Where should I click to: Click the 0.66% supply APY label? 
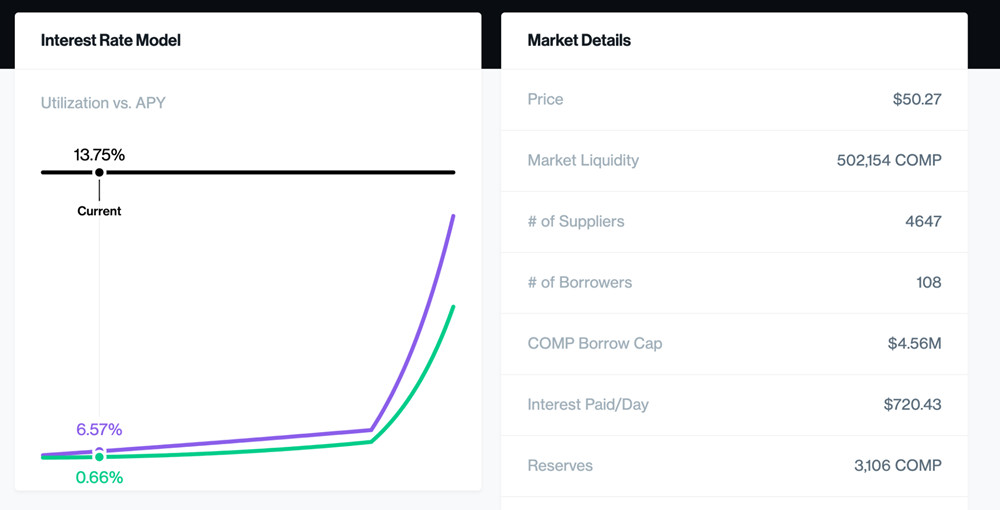coord(99,478)
